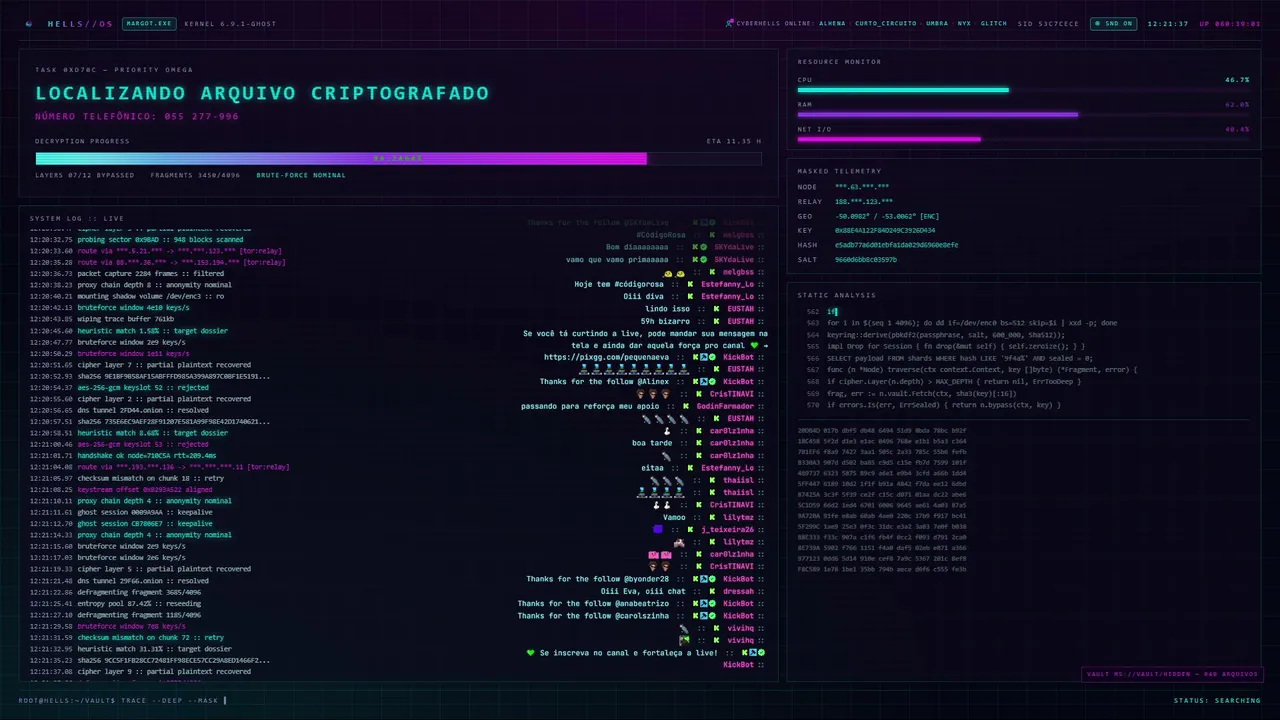This screenshot has height=720, width=1280.
Task: Click the decryption progress bar
Action: [398, 158]
